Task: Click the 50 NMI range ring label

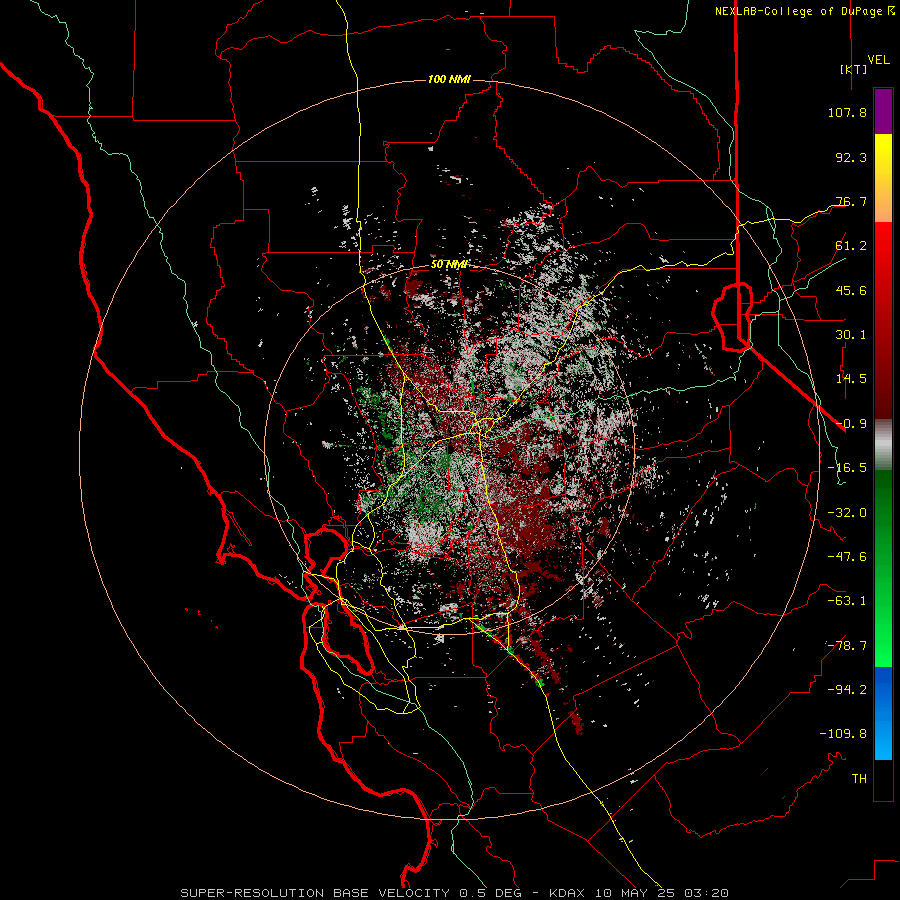Action: 449,265
